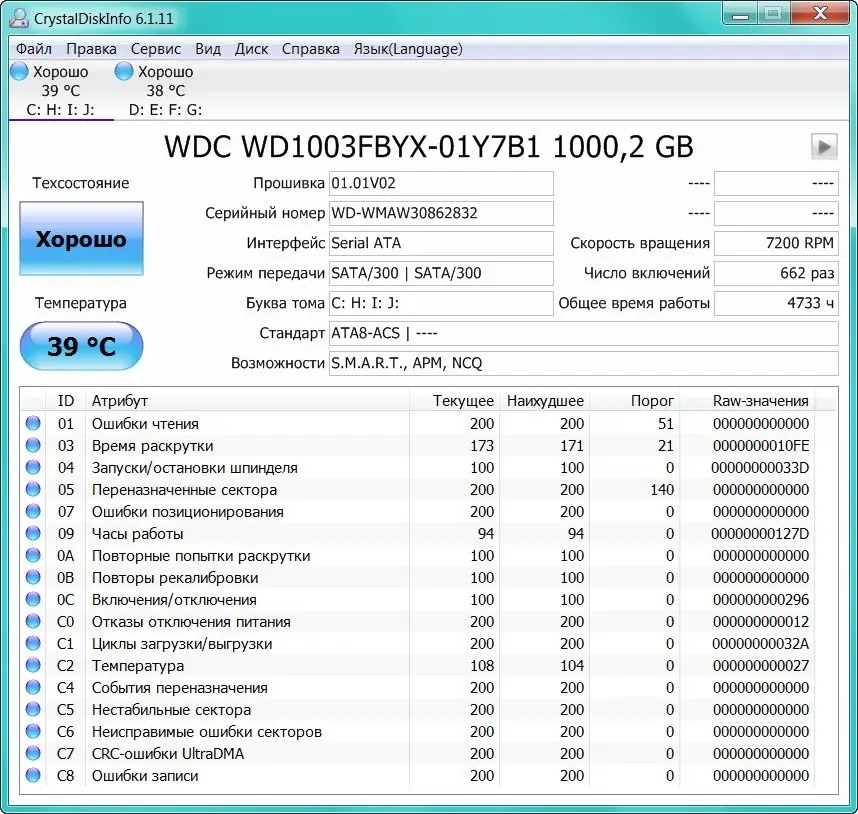The width and height of the screenshot is (858, 814).
Task: Click disk title WDC WD1003FBYX-01Y7B1 1000,2 GB
Action: click(428, 147)
